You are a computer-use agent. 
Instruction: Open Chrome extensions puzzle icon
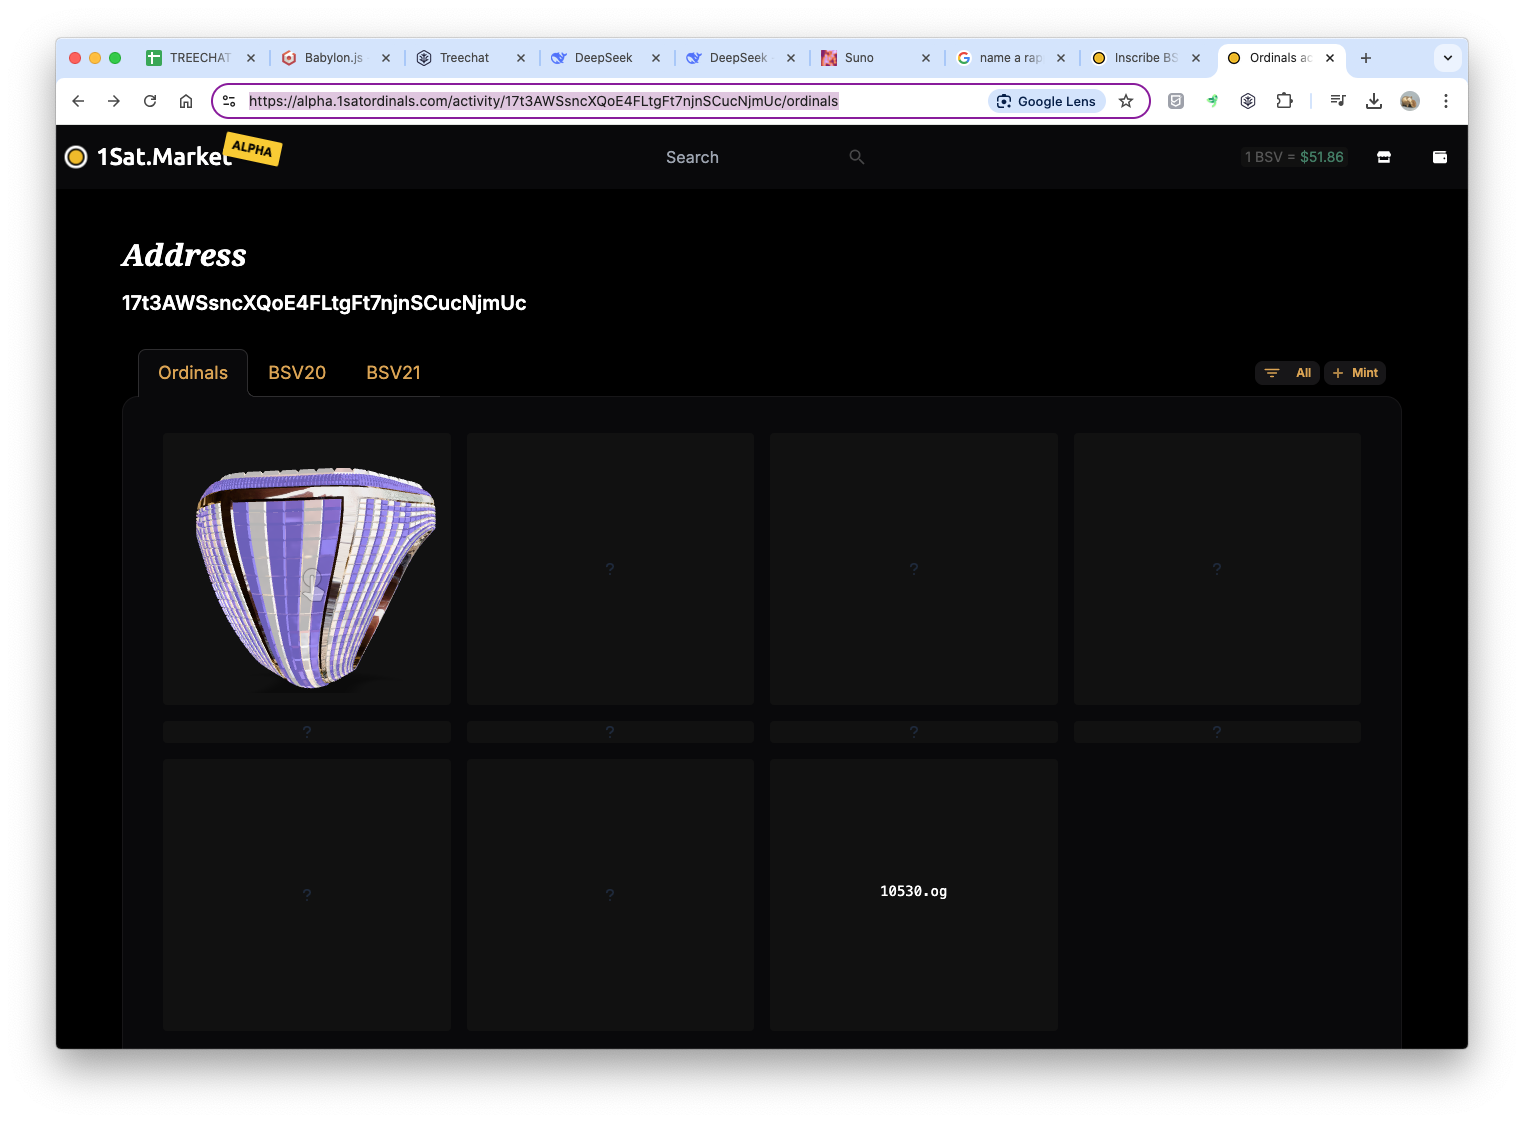[x=1285, y=101]
